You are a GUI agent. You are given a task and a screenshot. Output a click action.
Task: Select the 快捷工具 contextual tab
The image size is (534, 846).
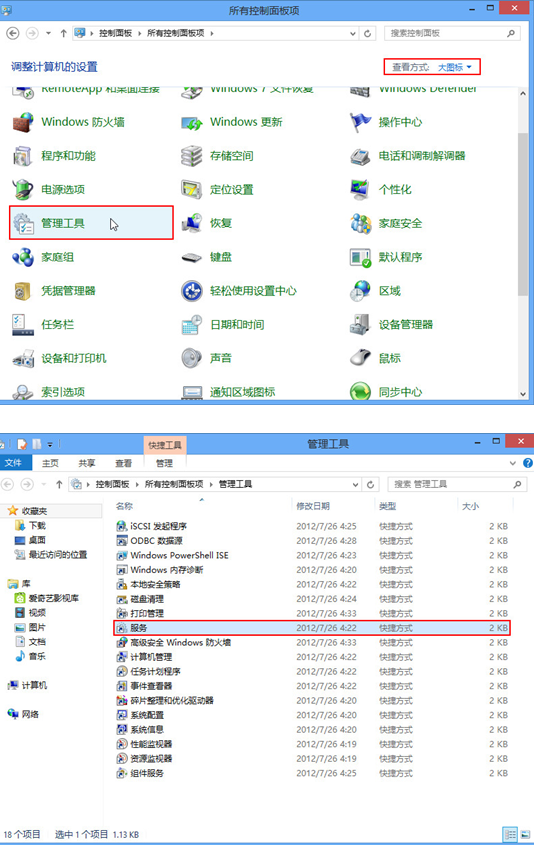coord(165,445)
